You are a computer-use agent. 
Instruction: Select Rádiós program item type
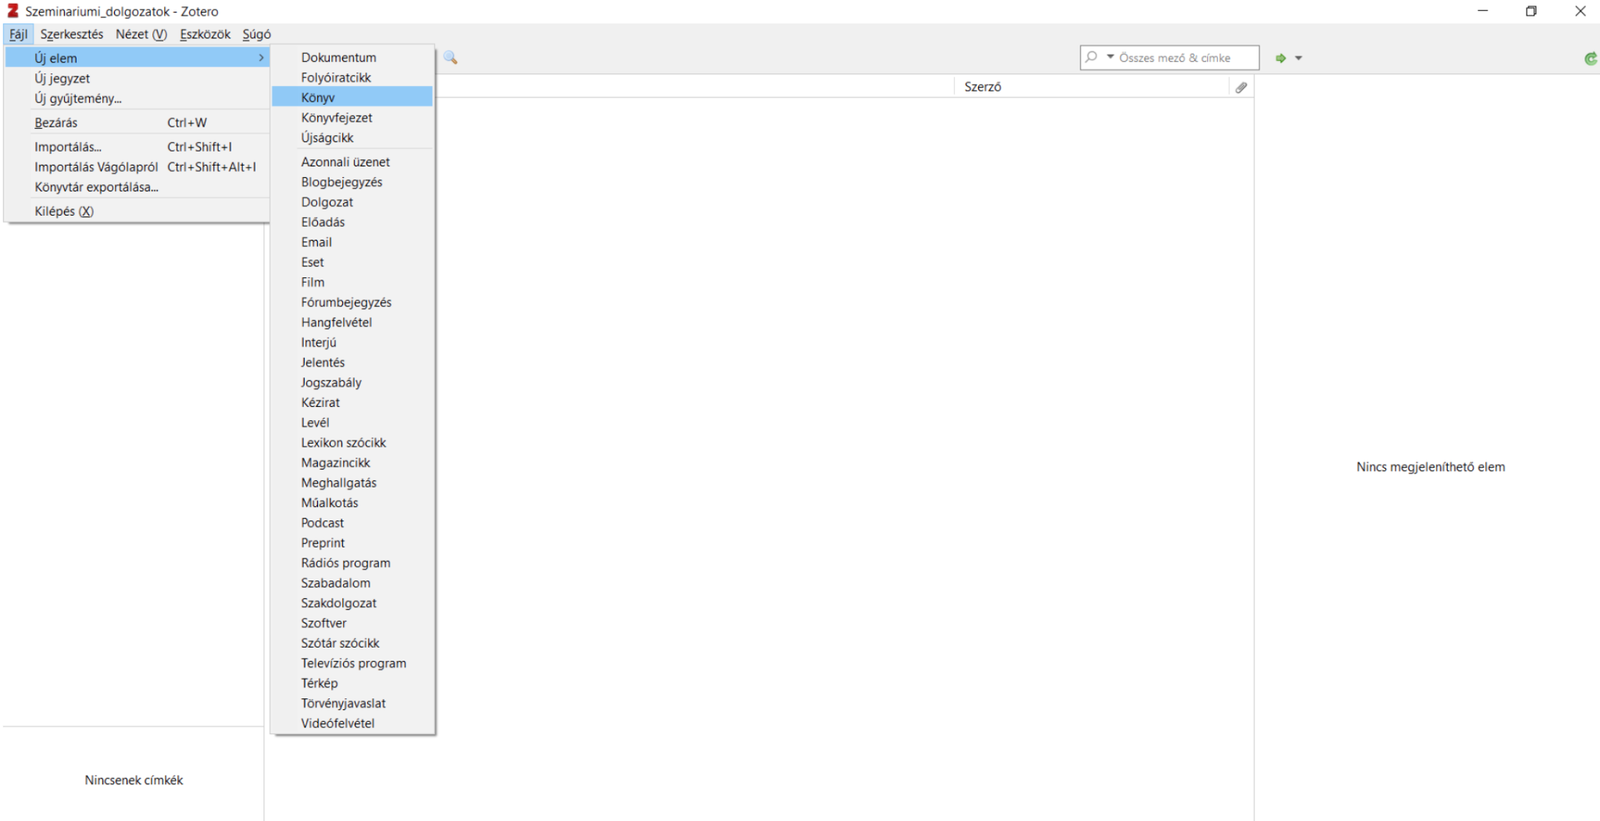click(352, 561)
